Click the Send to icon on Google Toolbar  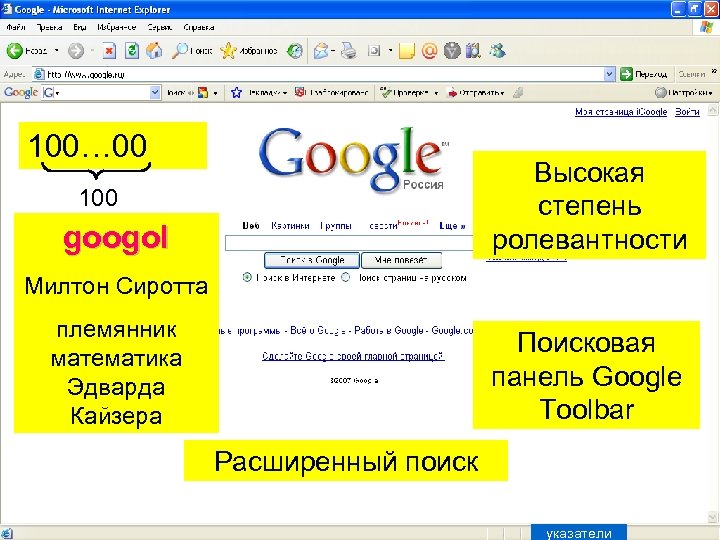pos(453,93)
